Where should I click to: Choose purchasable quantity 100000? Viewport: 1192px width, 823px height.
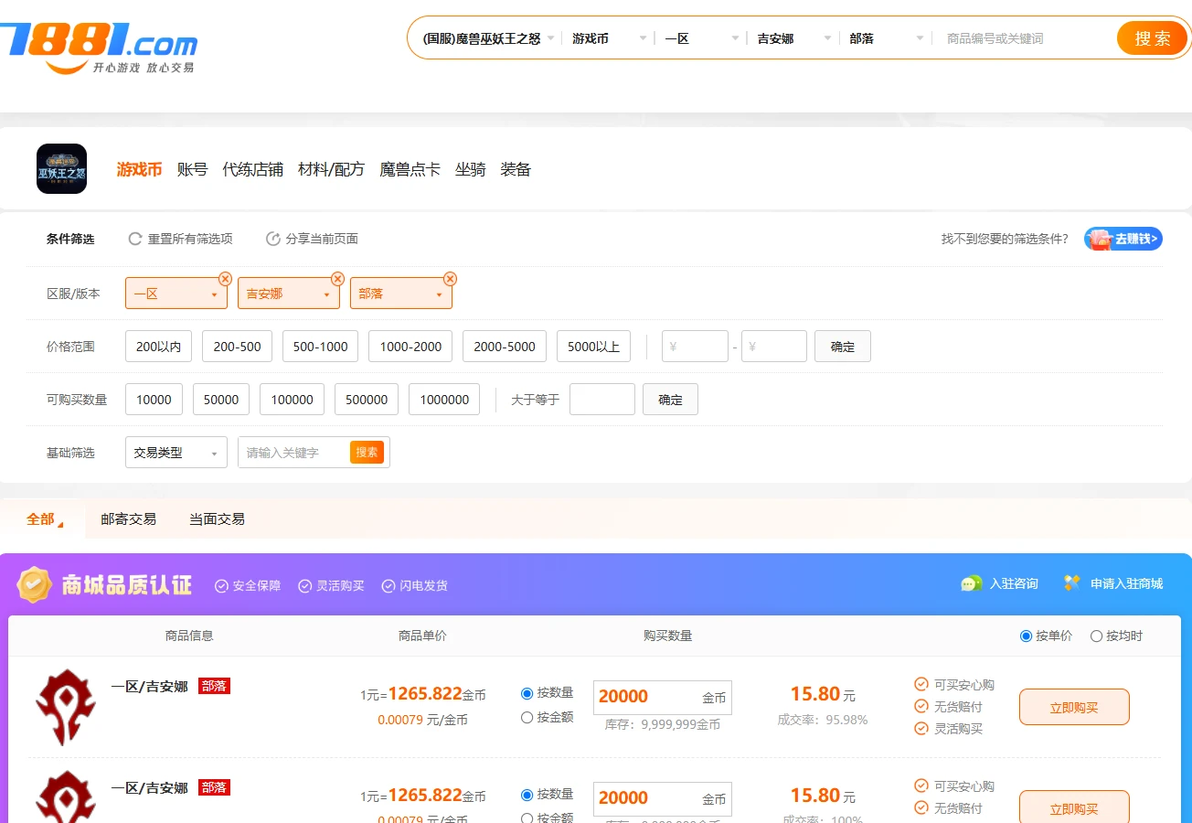292,399
